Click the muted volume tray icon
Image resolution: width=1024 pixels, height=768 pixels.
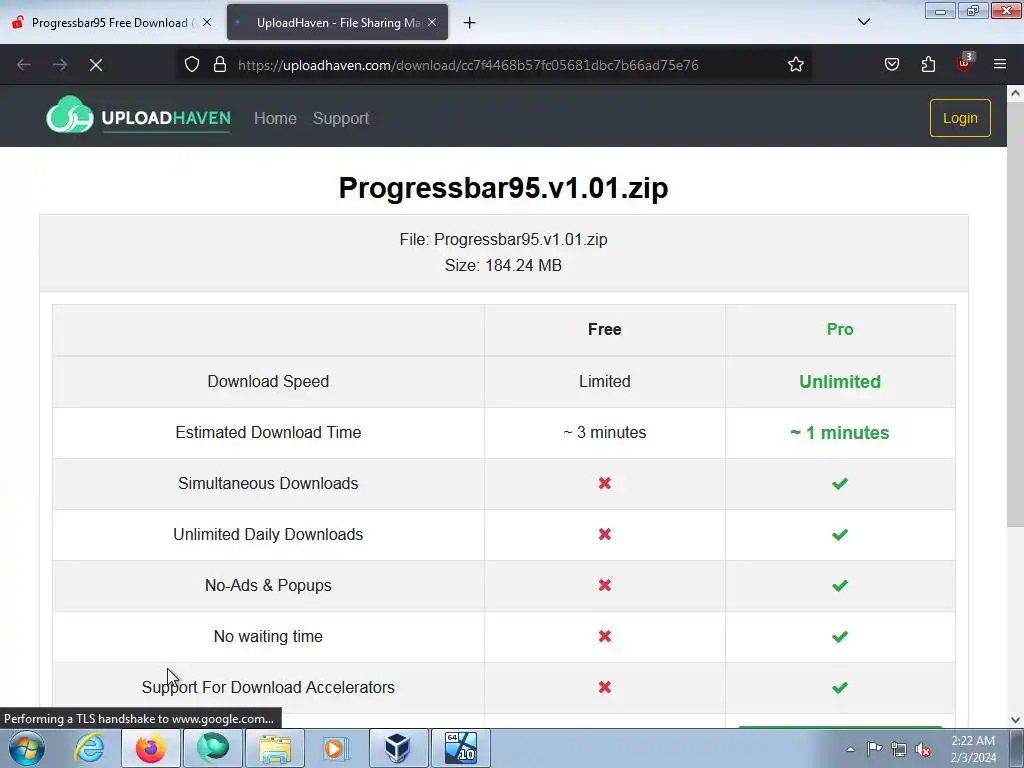tap(923, 750)
